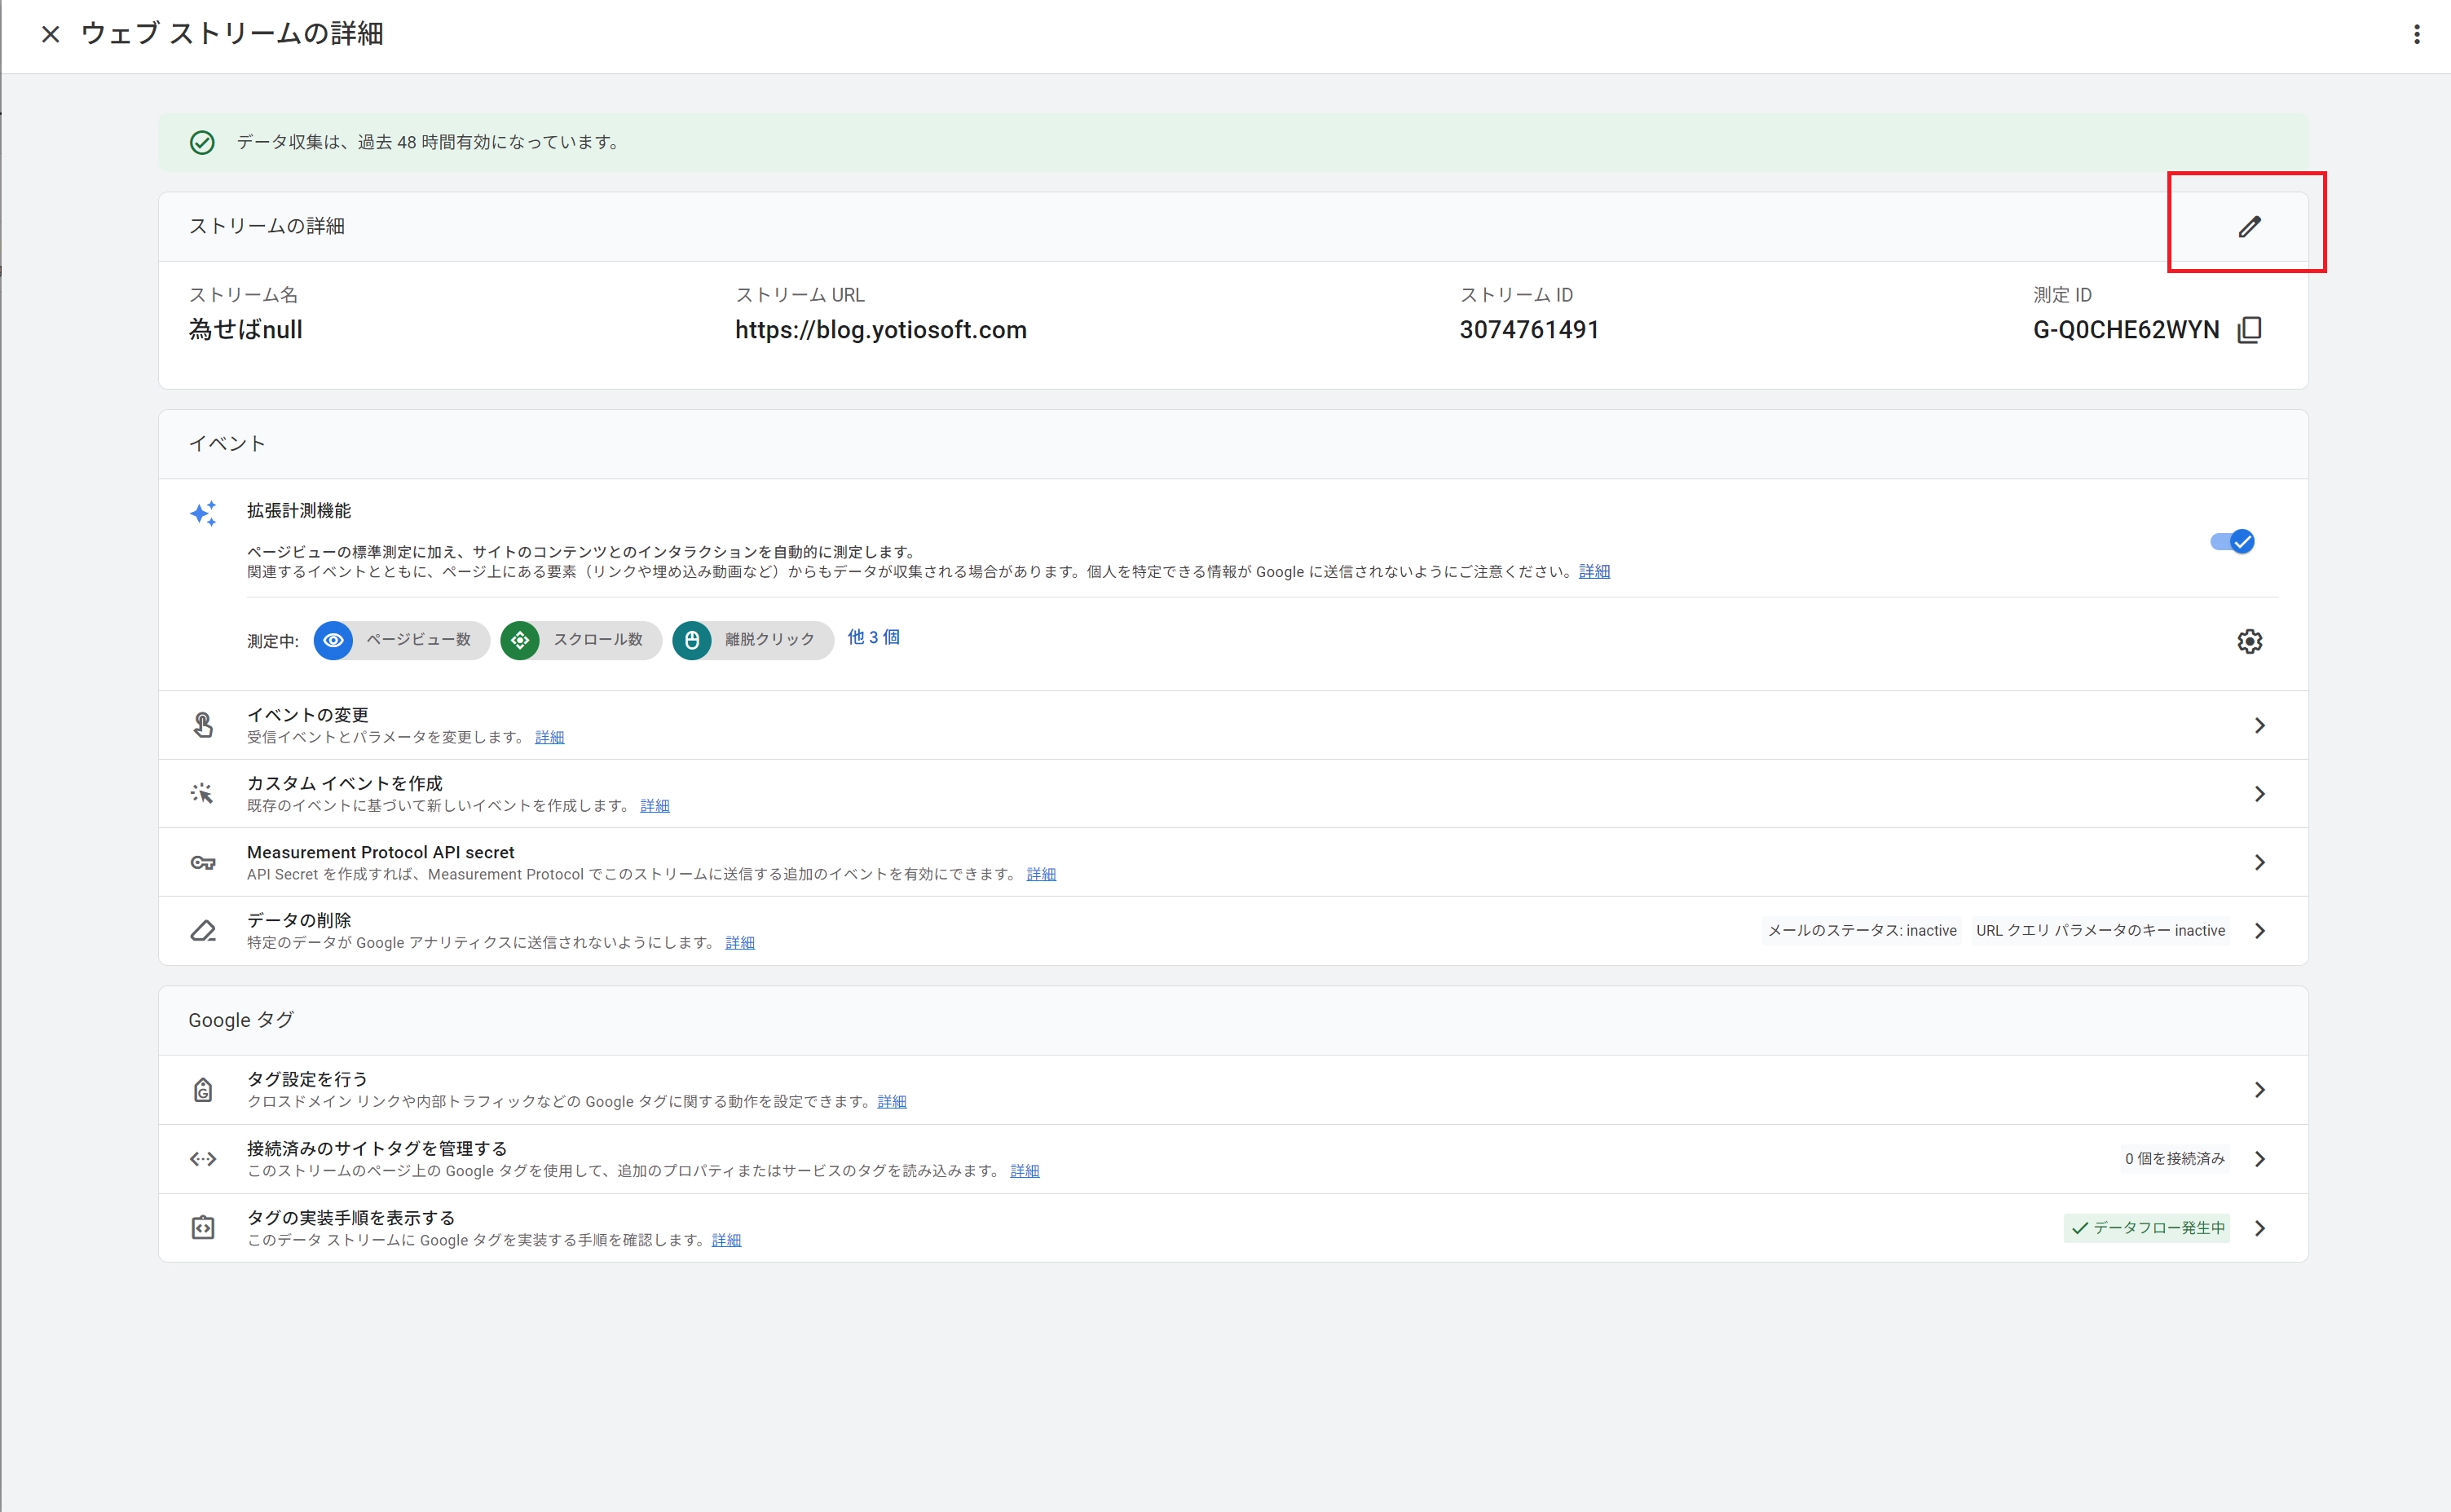
Task: Click the code box icon for tag instructions
Action: 203,1228
